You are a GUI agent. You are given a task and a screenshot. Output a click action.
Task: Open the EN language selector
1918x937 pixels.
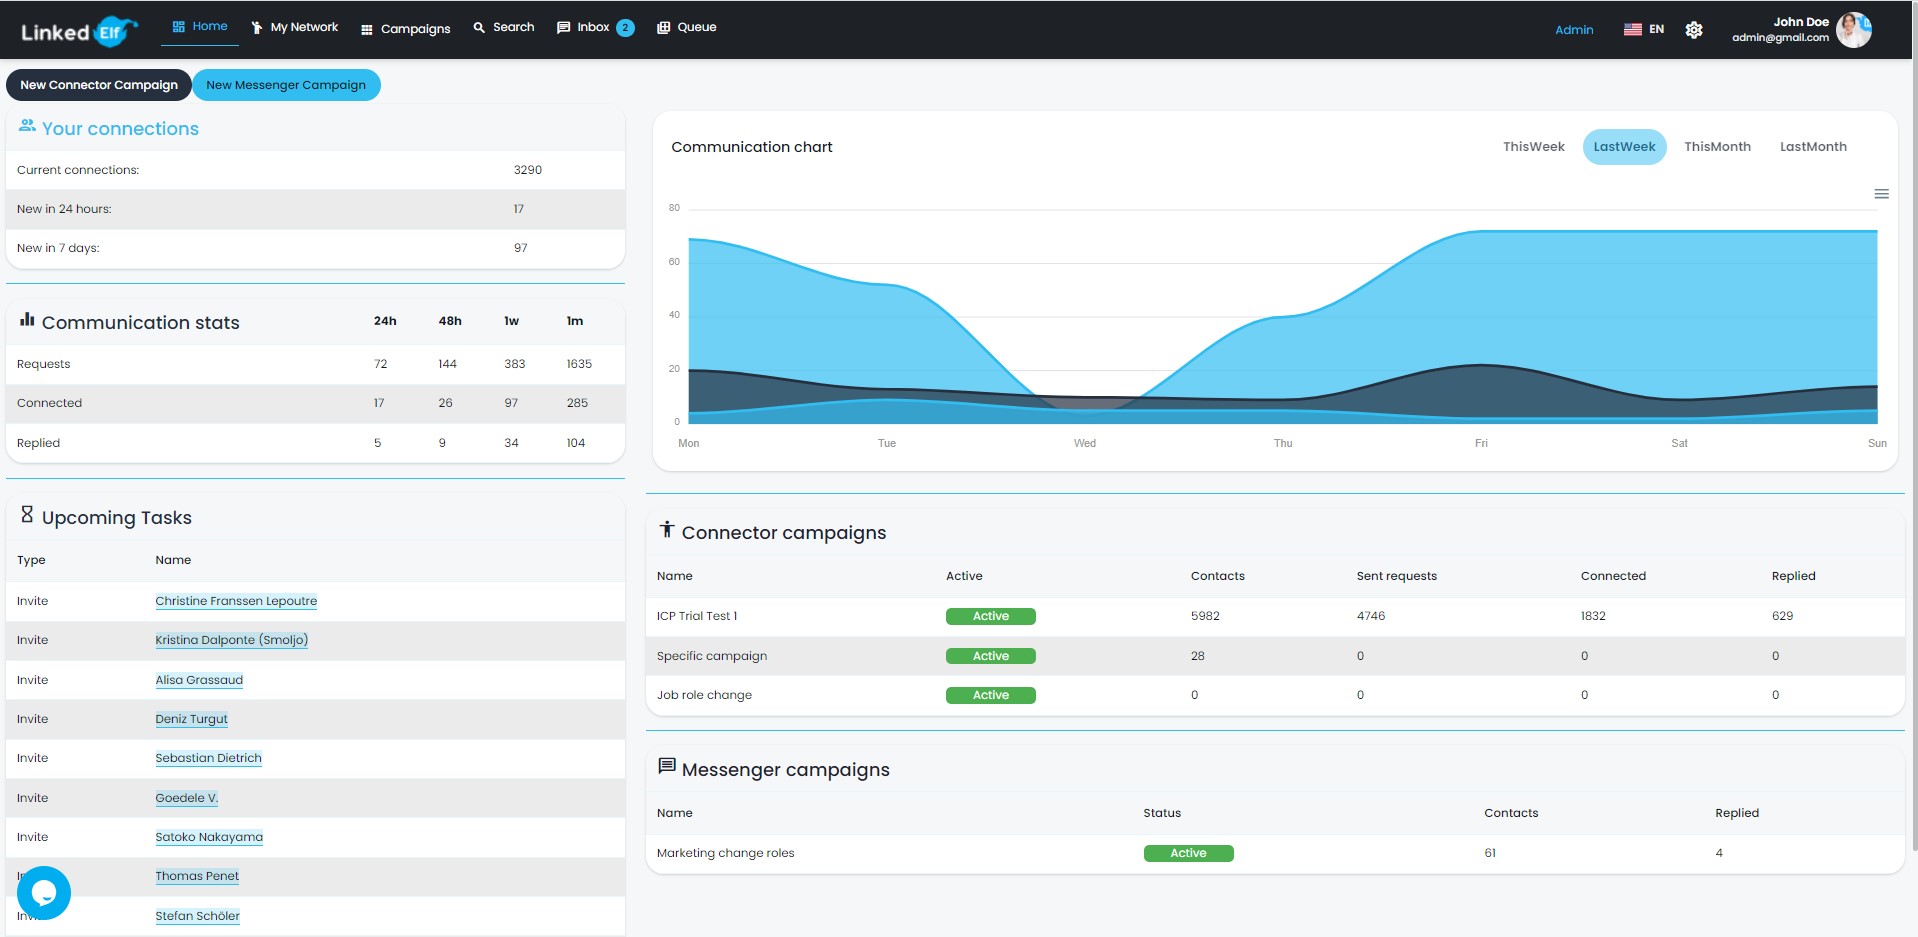pos(1656,29)
